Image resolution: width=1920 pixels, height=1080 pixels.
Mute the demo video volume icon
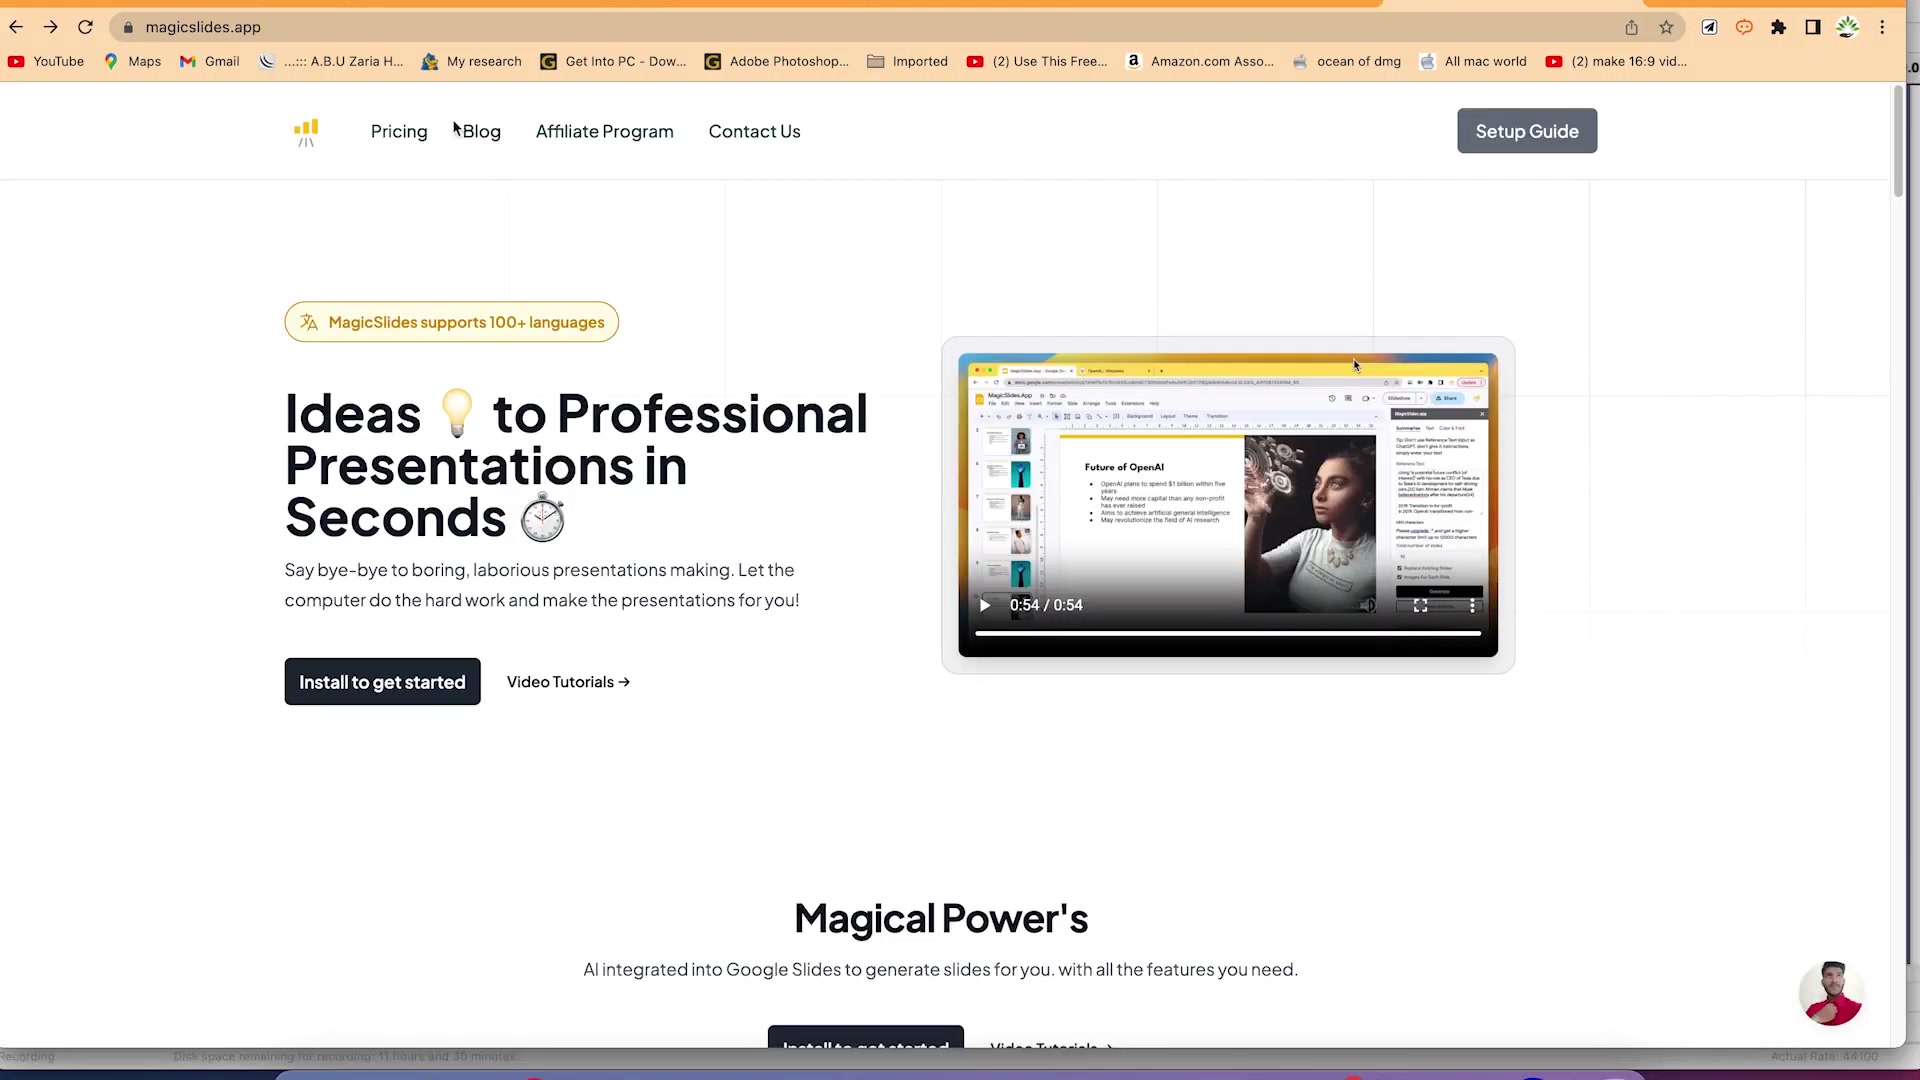(x=1367, y=605)
